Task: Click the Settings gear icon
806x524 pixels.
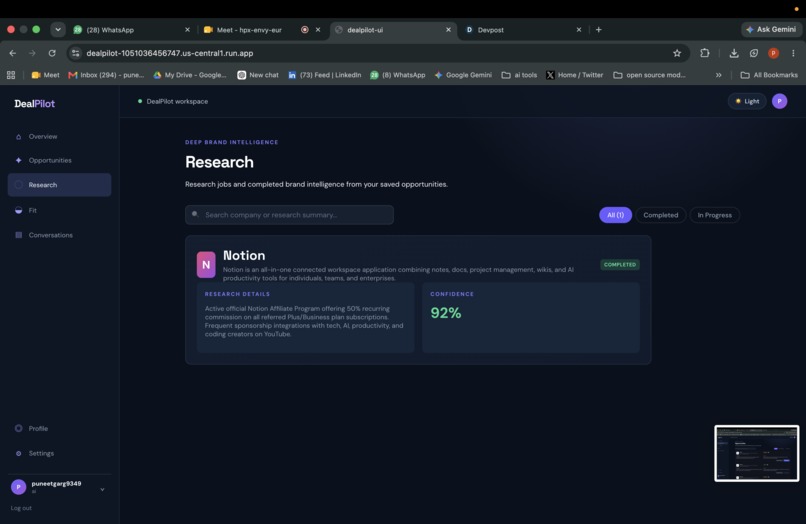Action: pyautogui.click(x=19, y=454)
